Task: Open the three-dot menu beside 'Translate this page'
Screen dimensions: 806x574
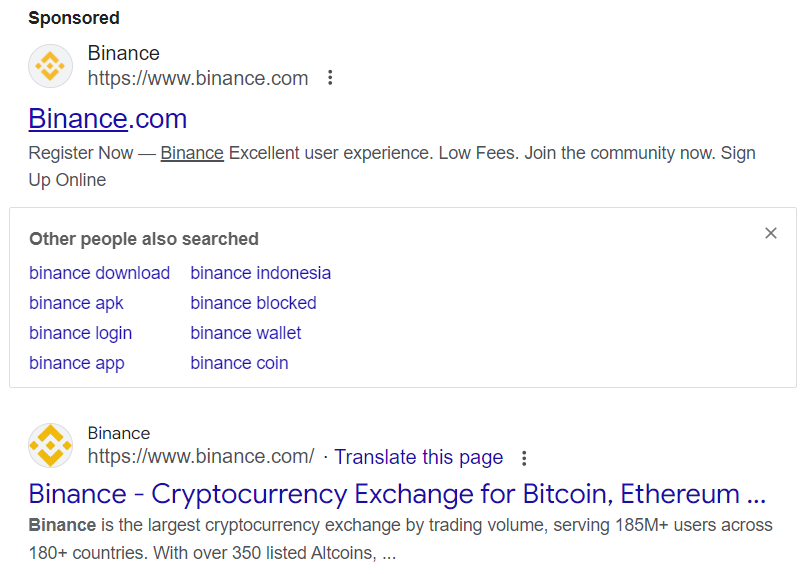Action: [x=524, y=458]
